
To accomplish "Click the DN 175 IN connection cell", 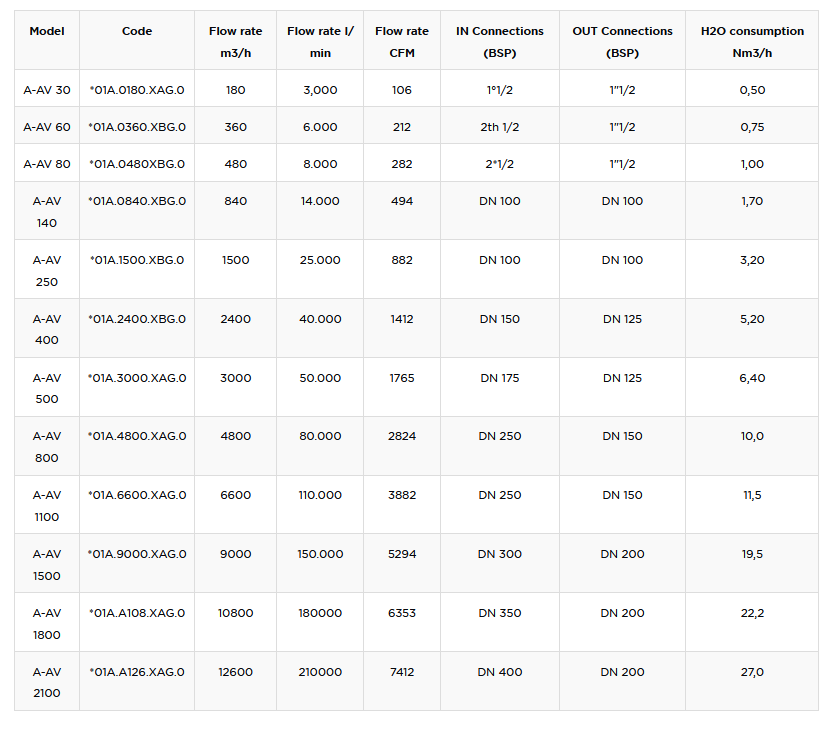I will coord(500,378).
